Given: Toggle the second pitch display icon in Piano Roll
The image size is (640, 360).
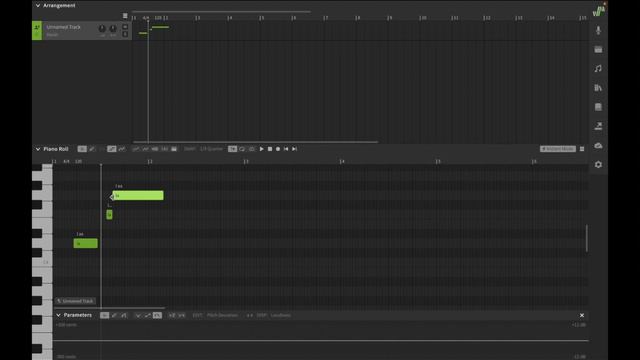Looking at the screenshot, I should click(x=145, y=149).
